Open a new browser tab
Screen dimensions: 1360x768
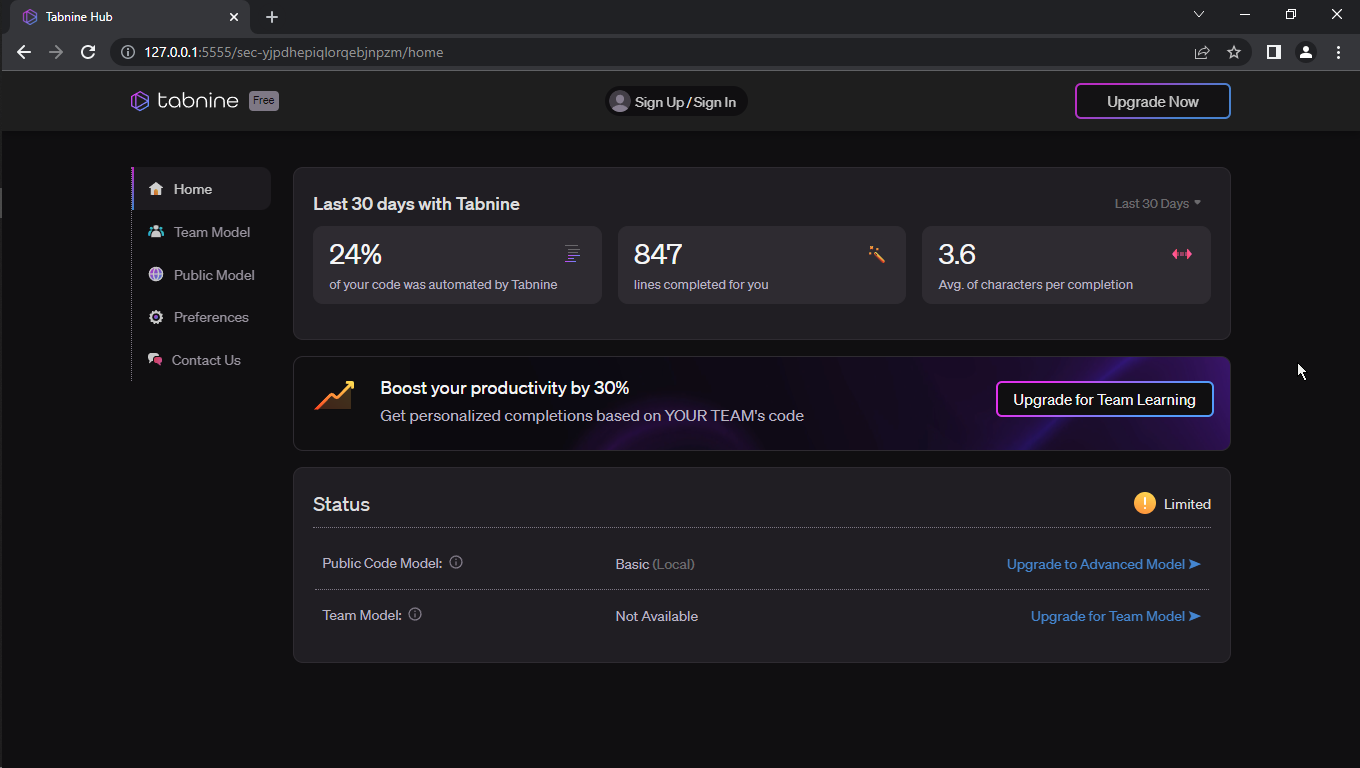click(272, 17)
